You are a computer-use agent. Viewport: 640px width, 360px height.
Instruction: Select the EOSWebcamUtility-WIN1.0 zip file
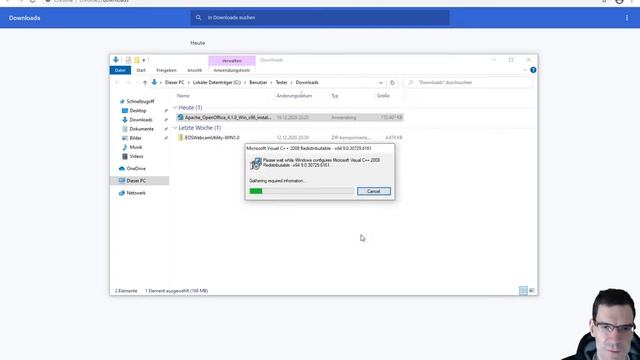(290, 138)
